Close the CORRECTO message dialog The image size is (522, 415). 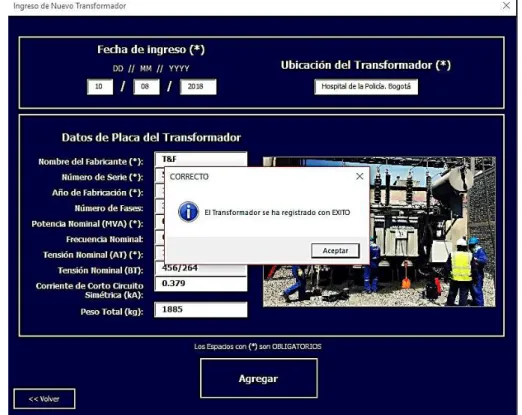click(x=359, y=176)
